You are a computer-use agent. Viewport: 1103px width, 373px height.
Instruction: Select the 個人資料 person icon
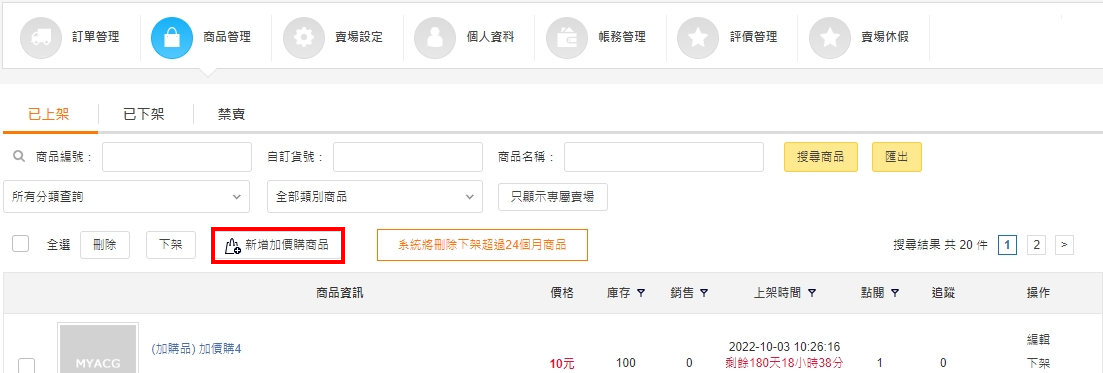pyautogui.click(x=435, y=37)
